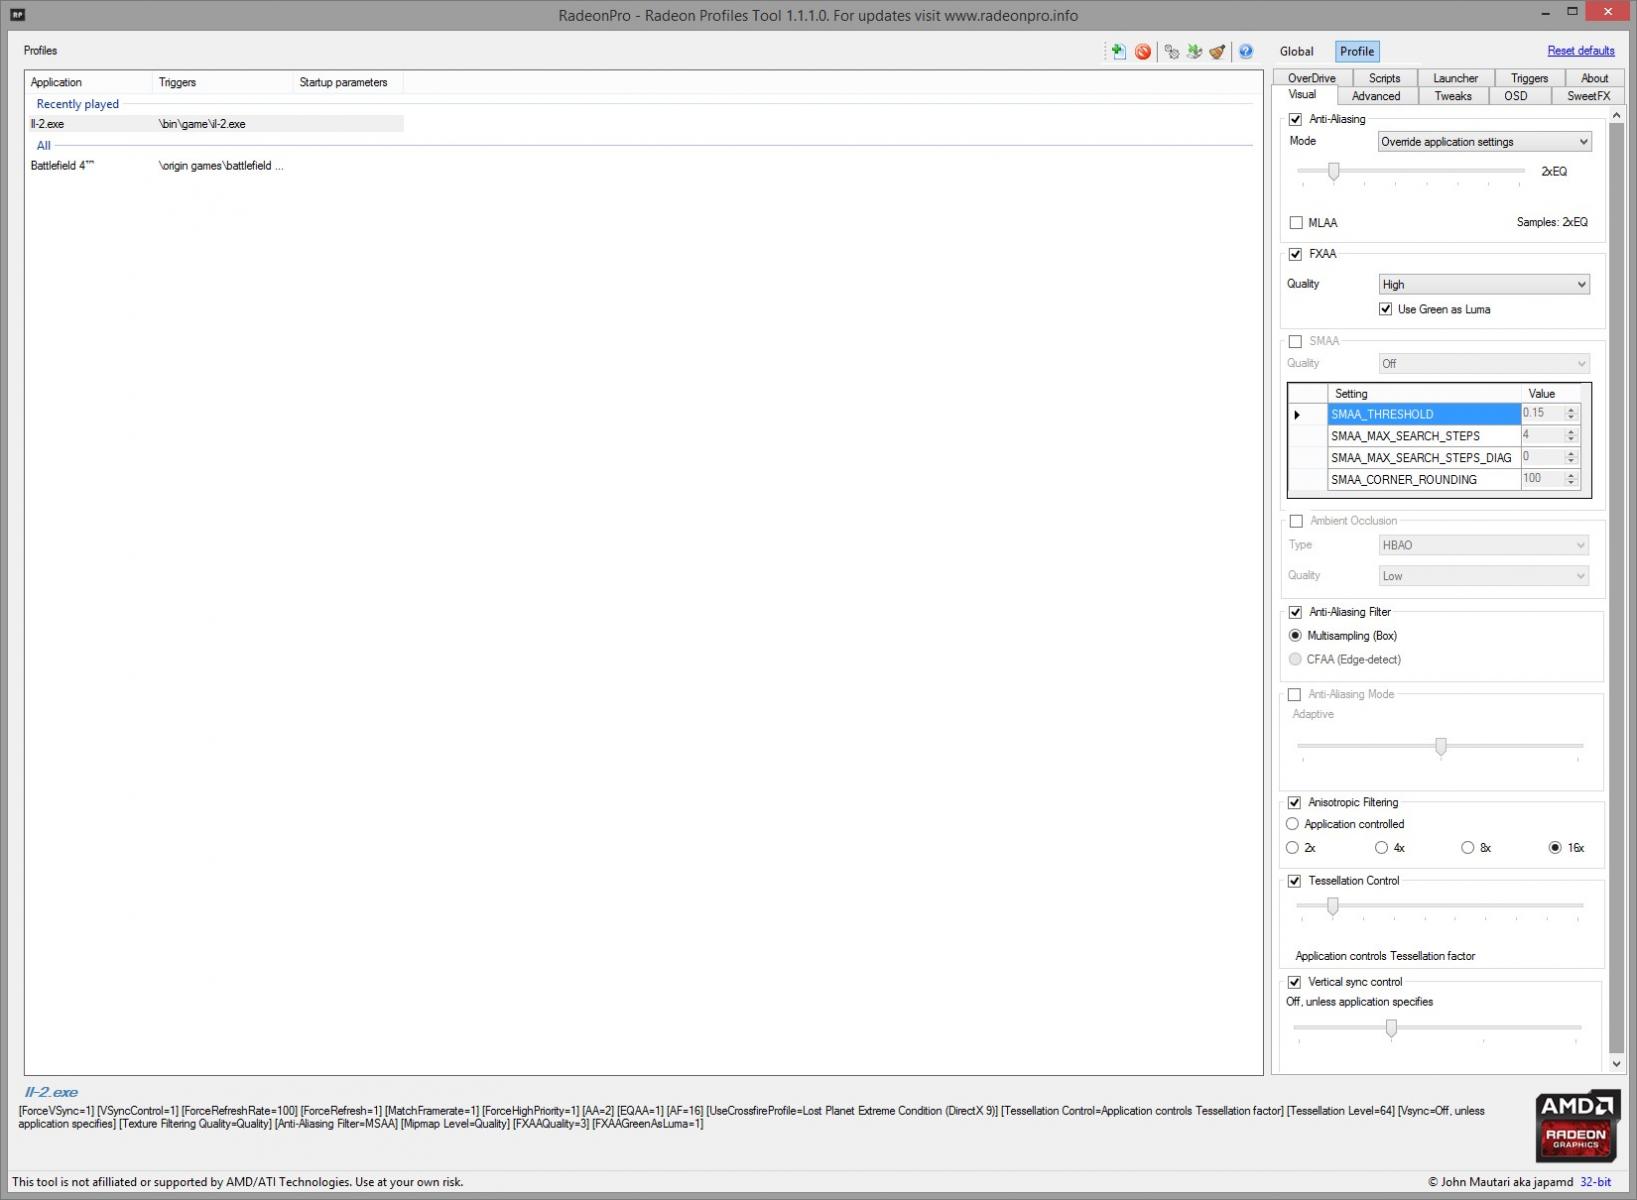
Task: Open the gears settings icon in the toolbar
Action: tap(1171, 51)
